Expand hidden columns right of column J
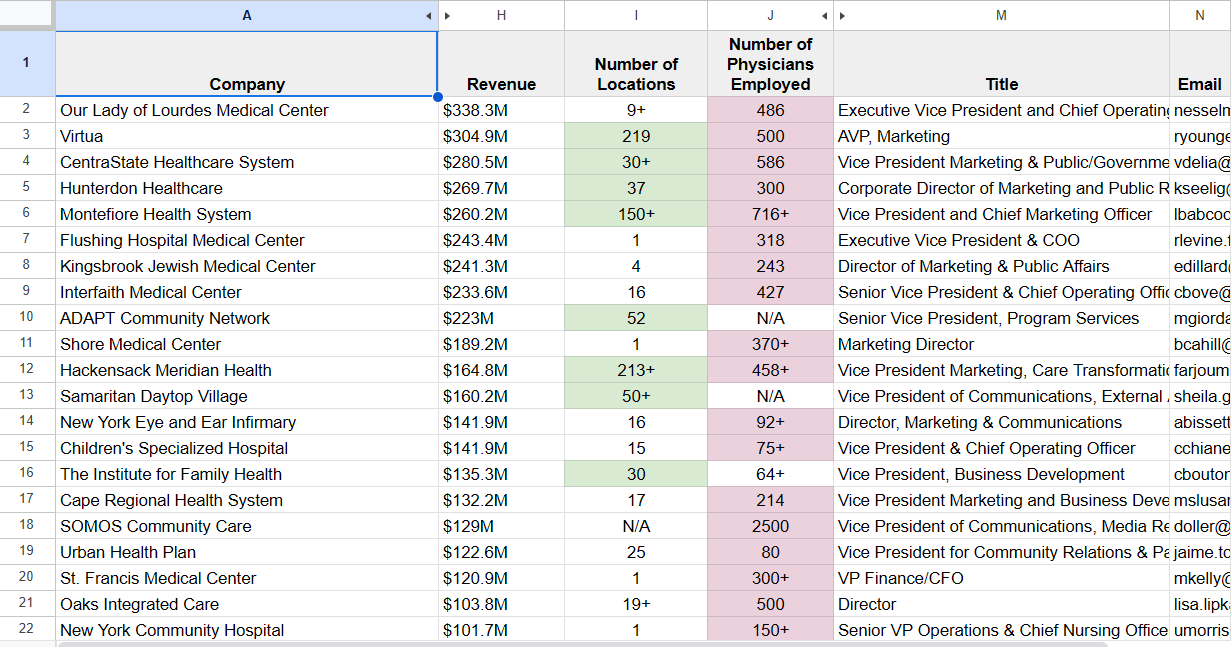This screenshot has height=647, width=1231. click(824, 16)
